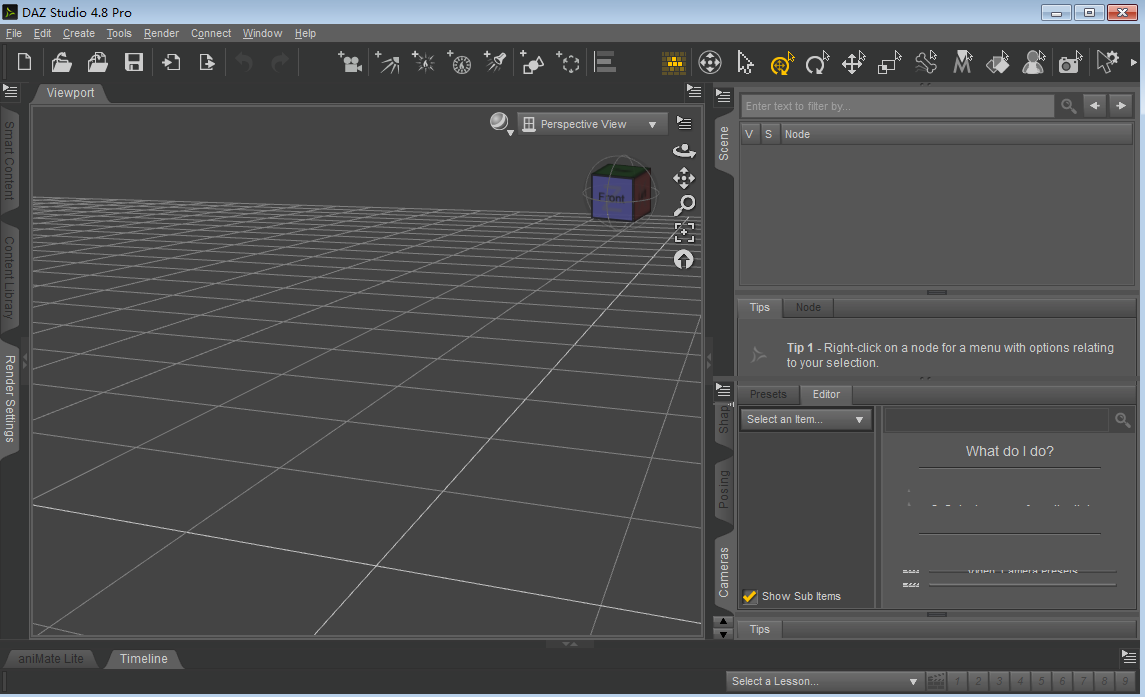The width and height of the screenshot is (1145, 697).
Task: Open the Connect menu
Action: 211,33
